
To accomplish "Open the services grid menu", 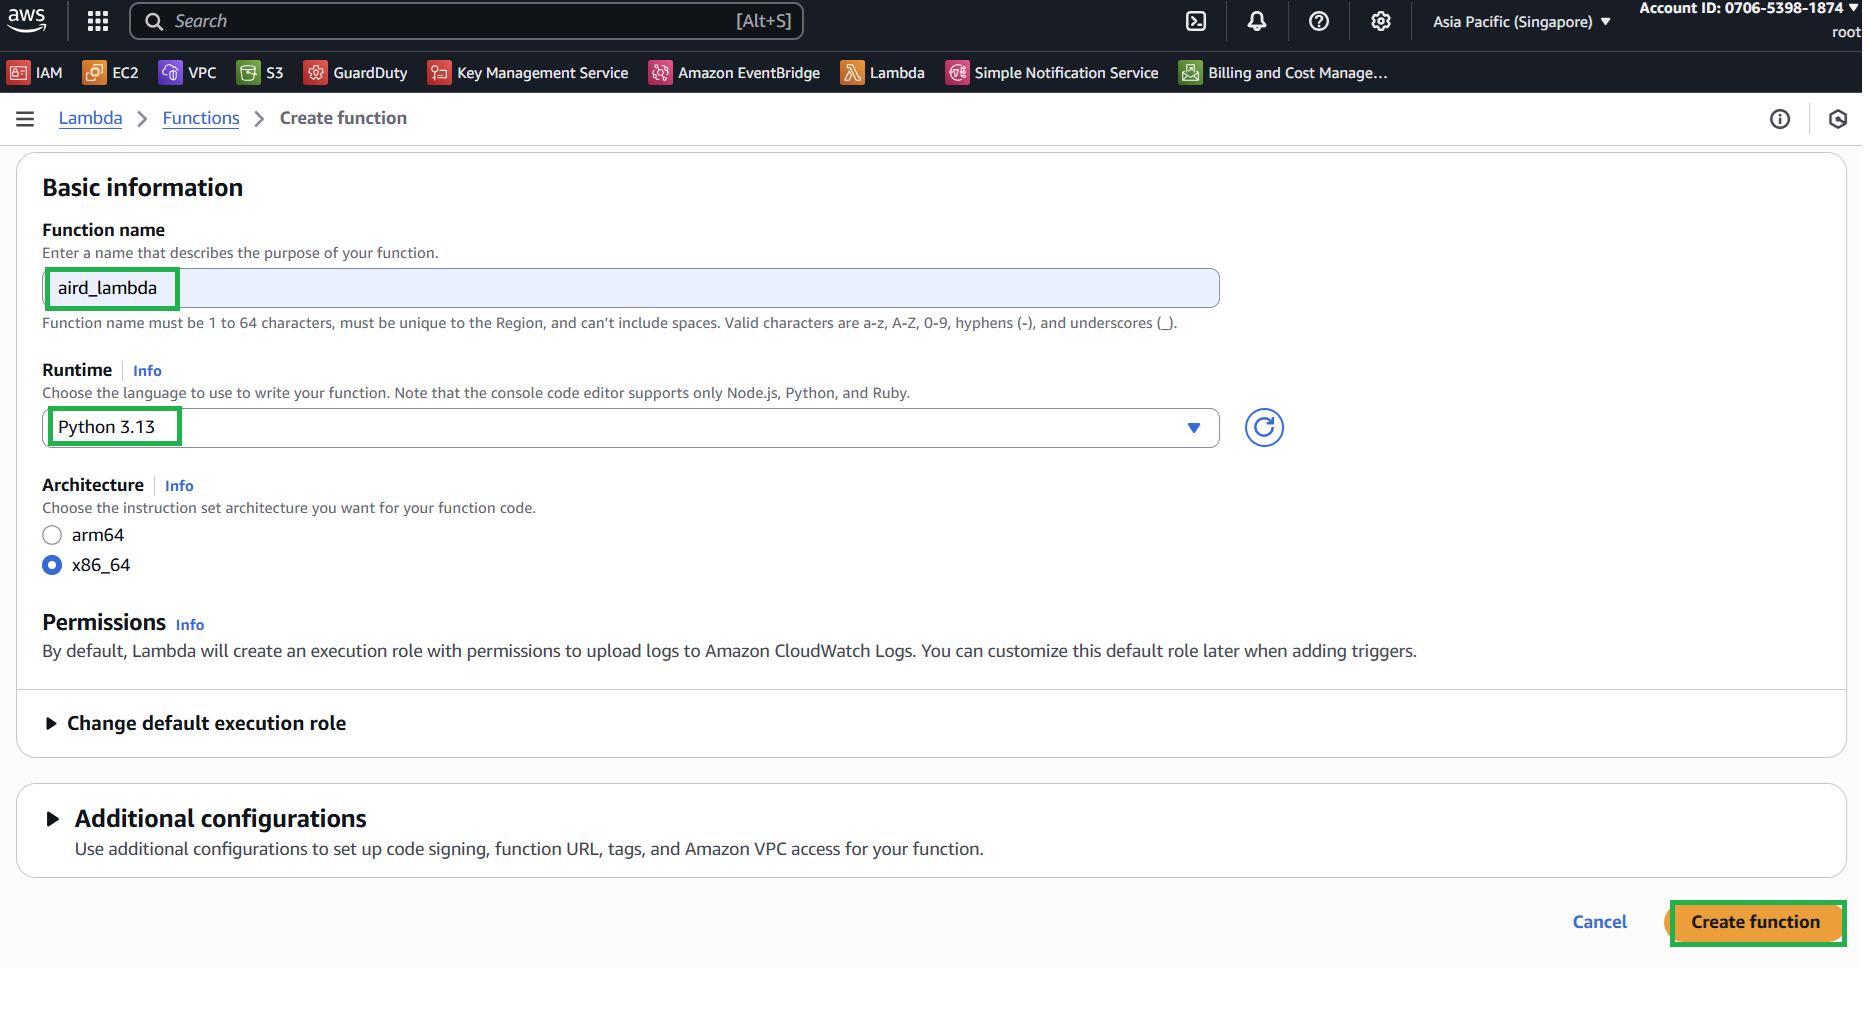I will 98,21.
